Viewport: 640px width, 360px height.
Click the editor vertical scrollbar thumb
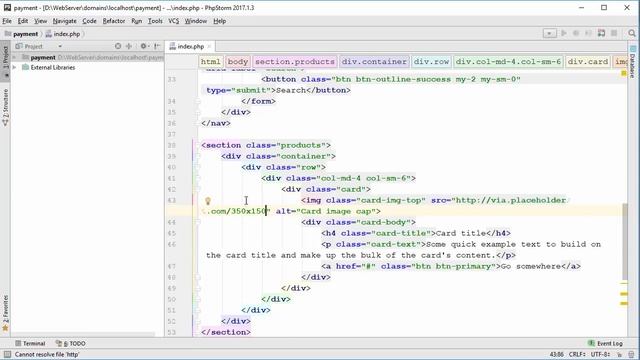click(625, 242)
